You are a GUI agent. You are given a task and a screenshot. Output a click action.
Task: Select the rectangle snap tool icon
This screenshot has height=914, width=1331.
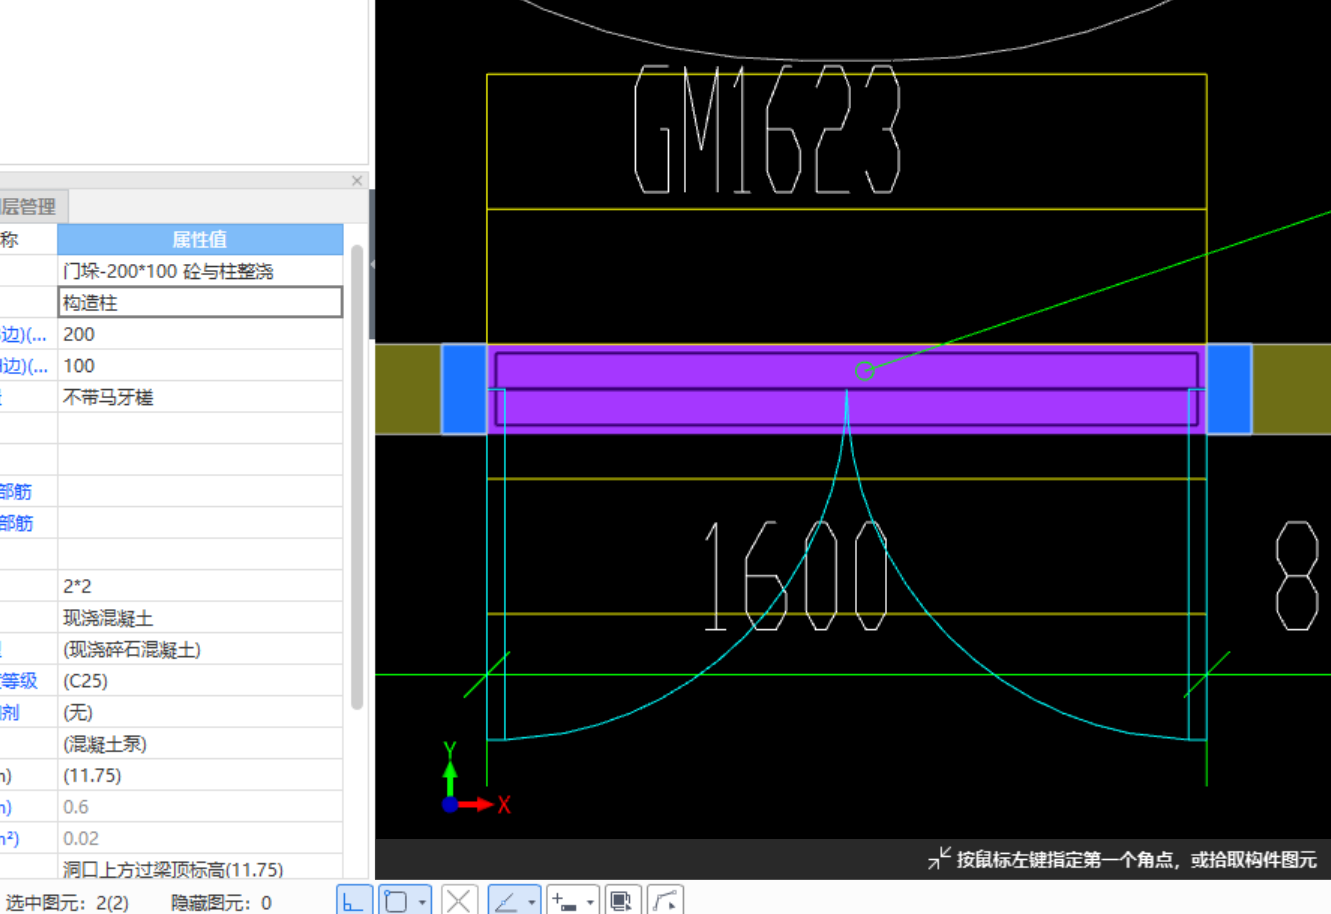[396, 901]
